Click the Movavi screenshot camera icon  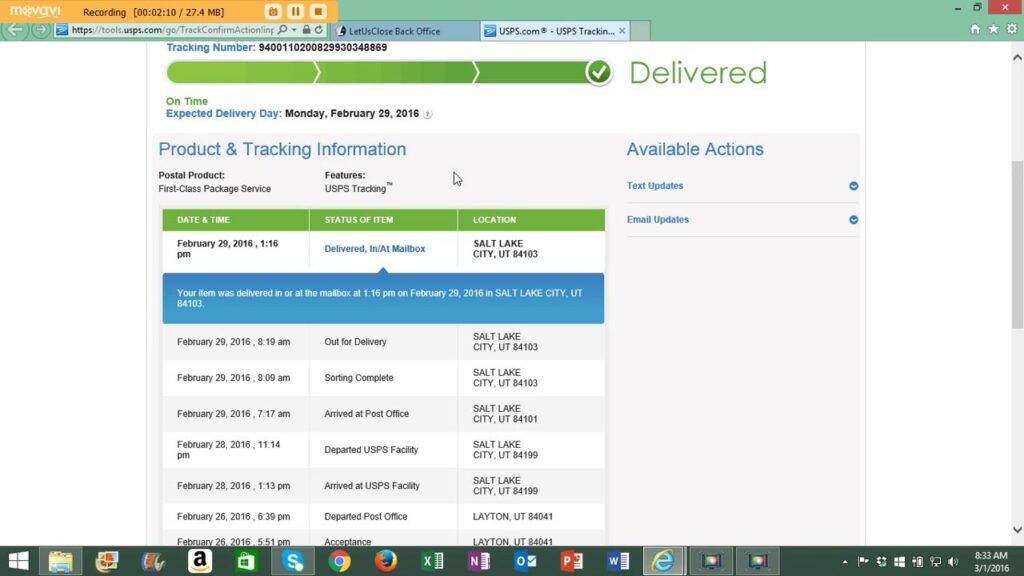point(273,11)
